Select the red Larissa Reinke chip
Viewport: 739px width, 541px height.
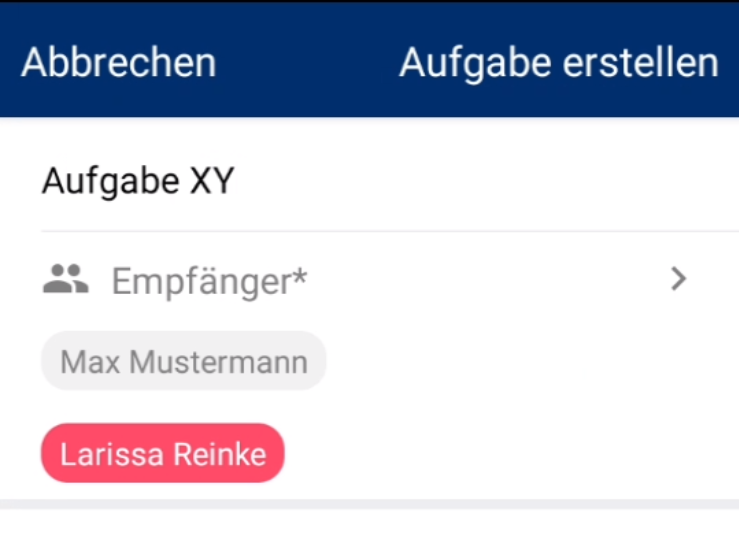pos(163,453)
